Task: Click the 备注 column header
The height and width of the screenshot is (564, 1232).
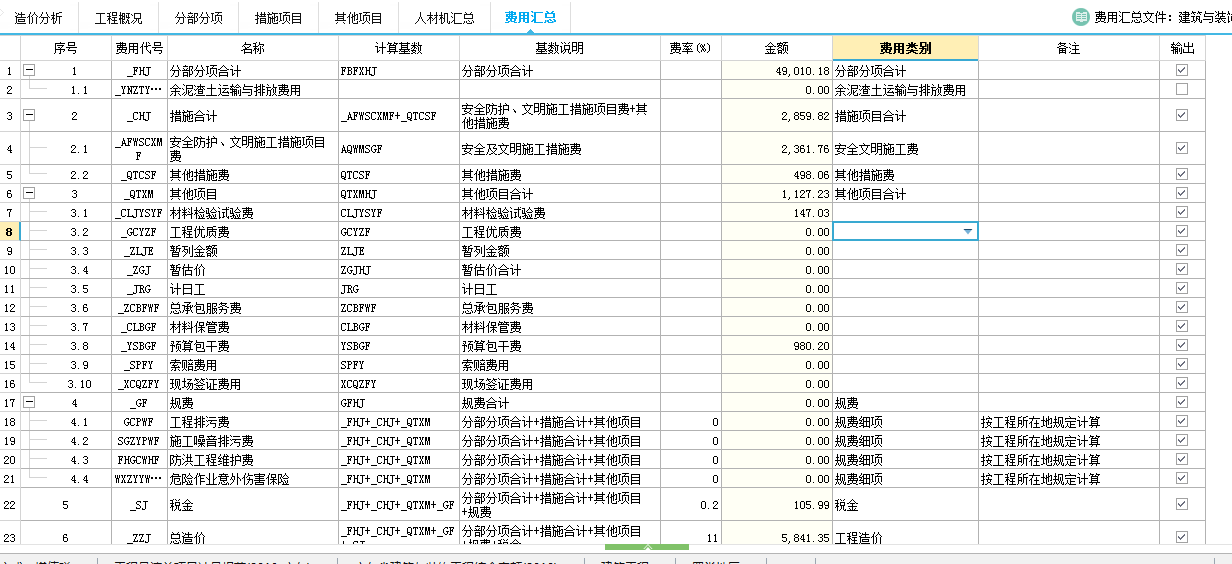Action: 1068,48
